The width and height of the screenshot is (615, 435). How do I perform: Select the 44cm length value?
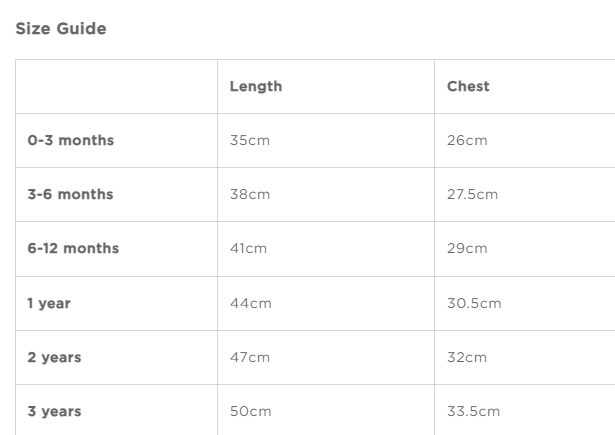click(x=251, y=303)
